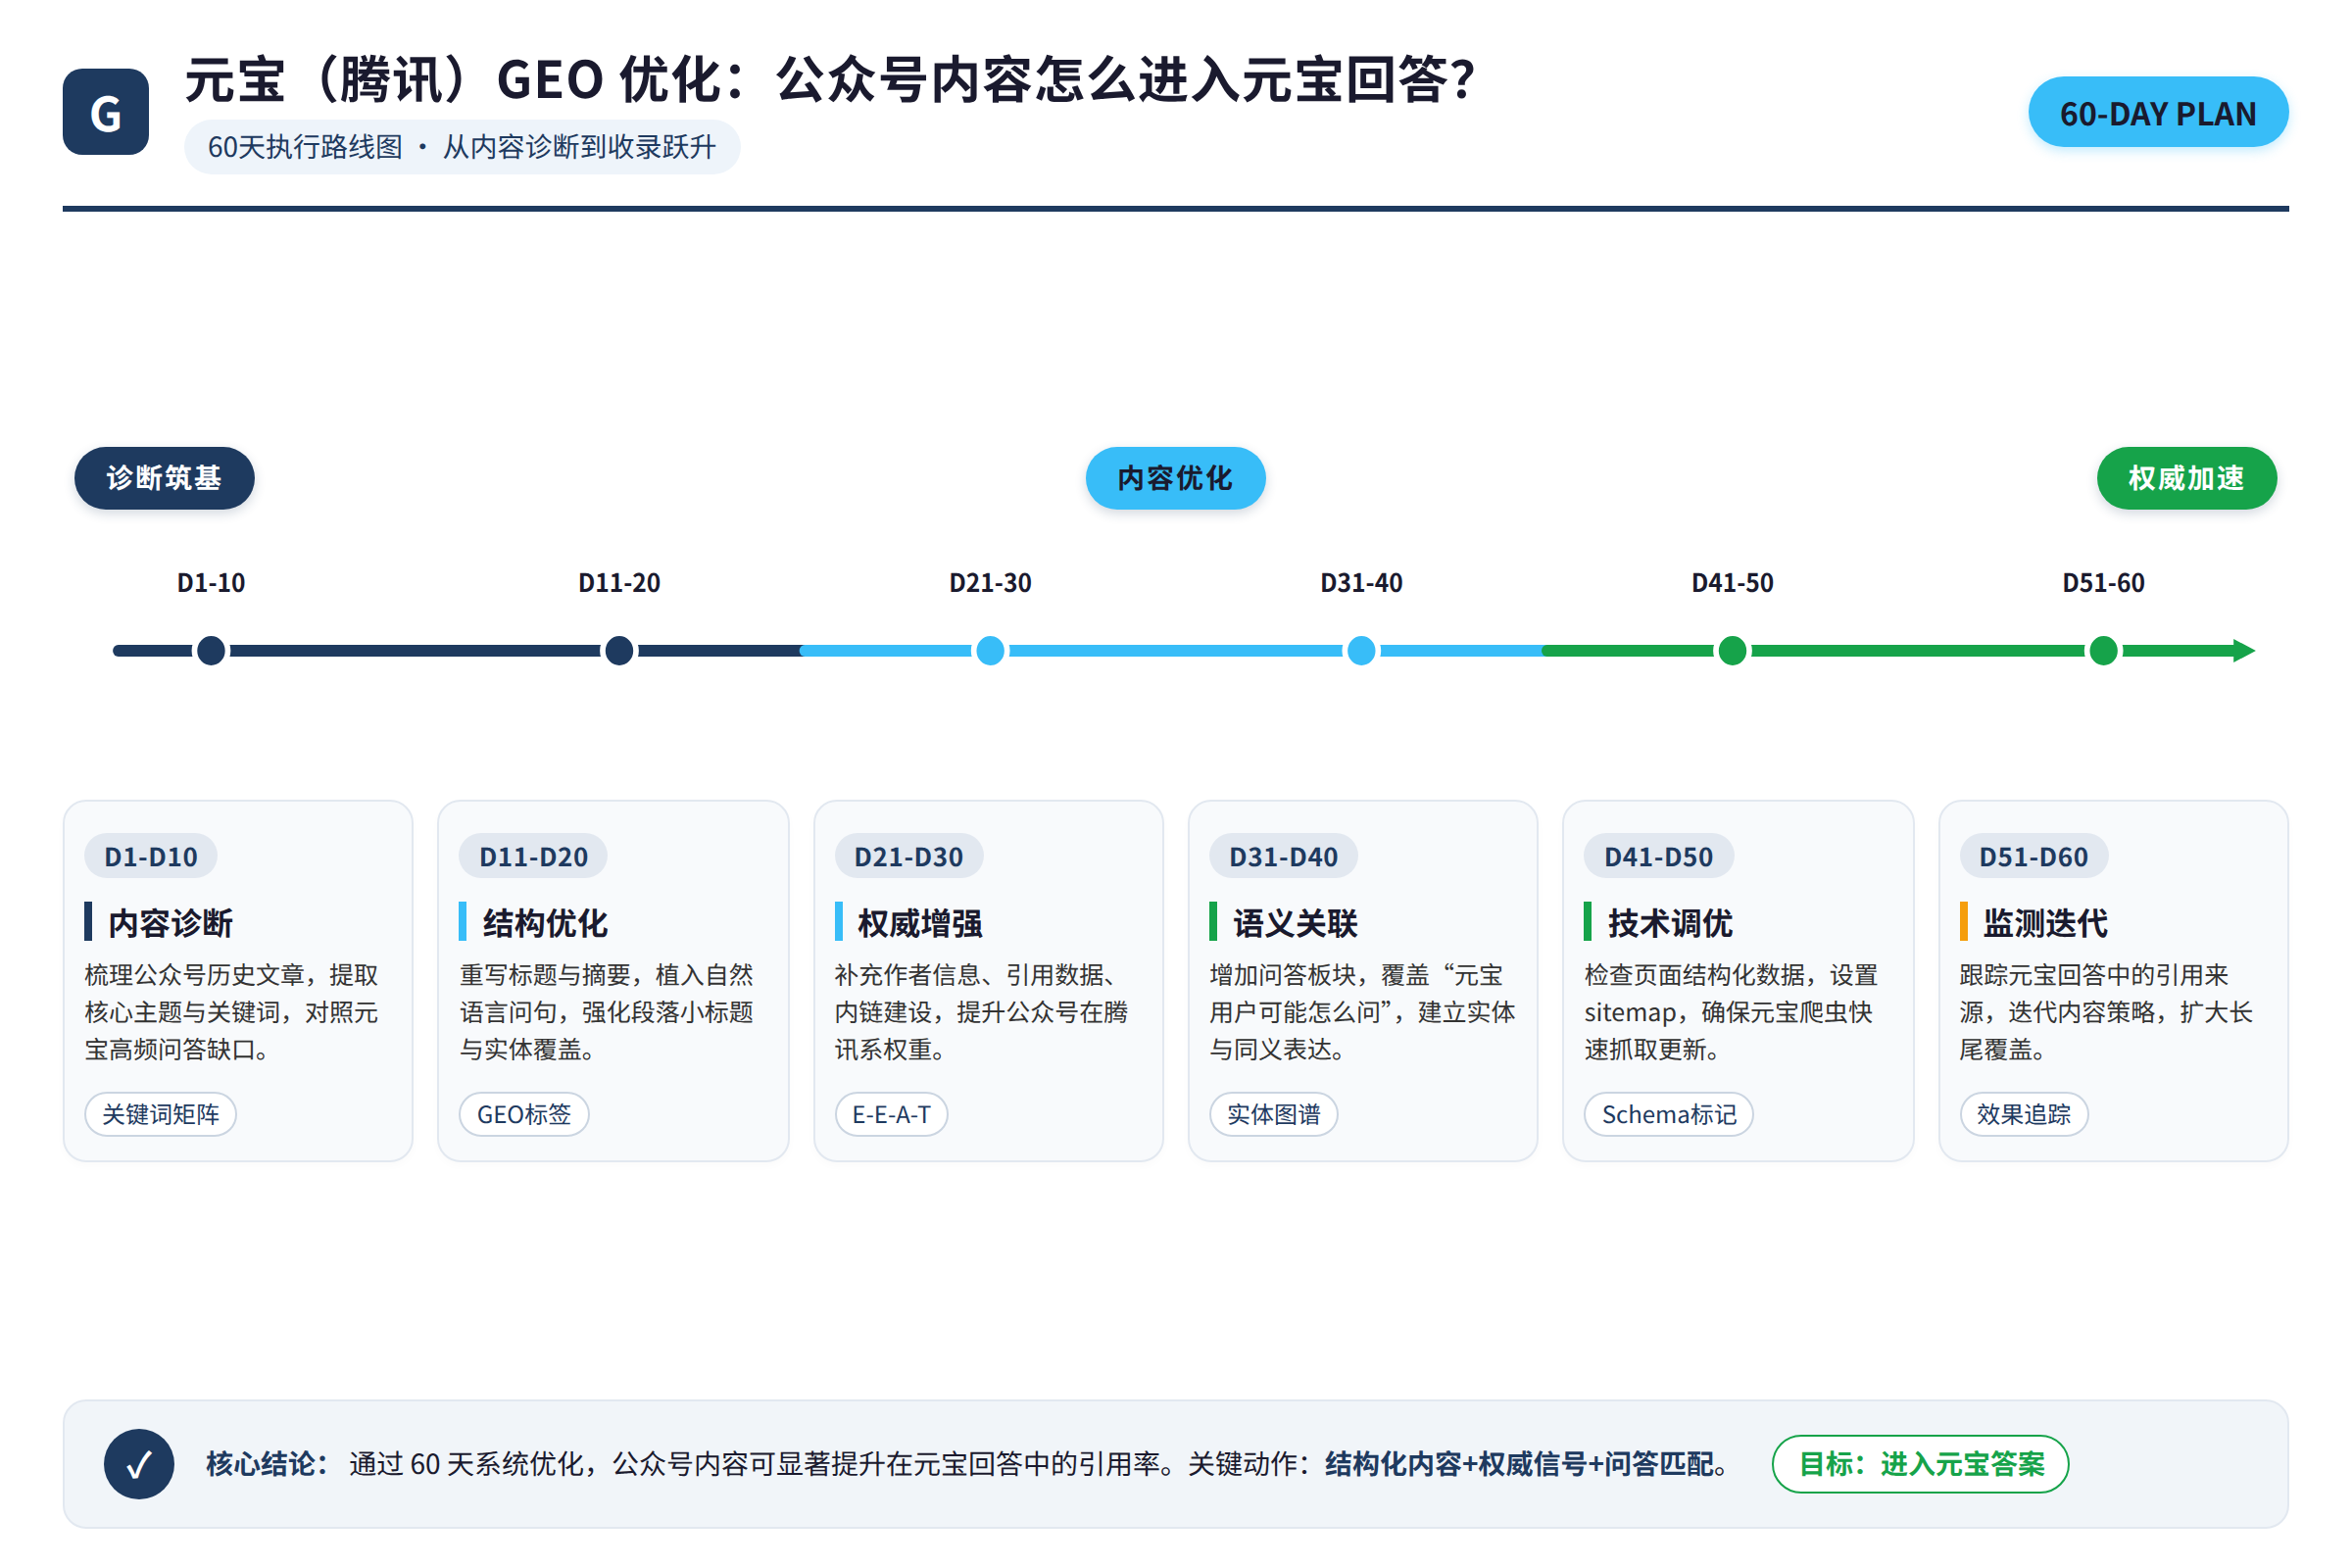Click the 关键词矩阵 tag
The image size is (2352, 1568).
click(161, 1114)
